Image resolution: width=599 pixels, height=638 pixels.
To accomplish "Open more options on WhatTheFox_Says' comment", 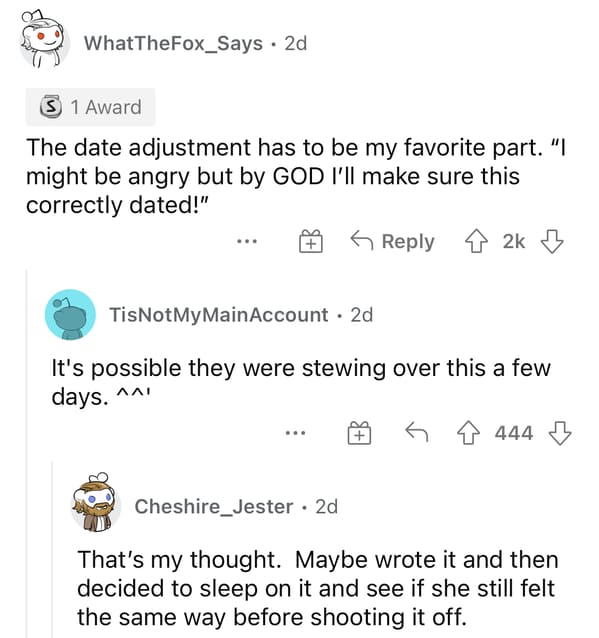I will [x=247, y=241].
